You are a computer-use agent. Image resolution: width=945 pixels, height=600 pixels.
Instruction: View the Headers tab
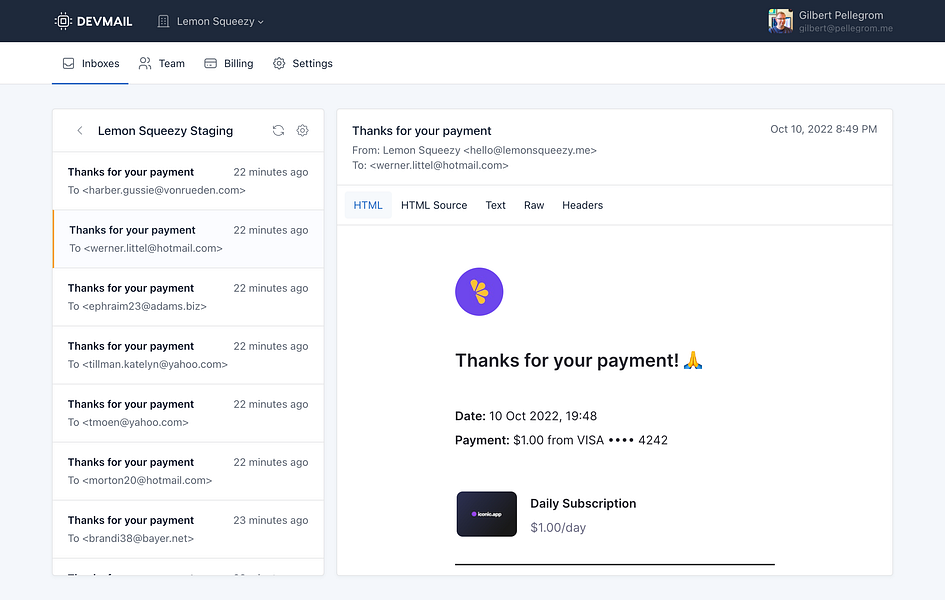[582, 205]
